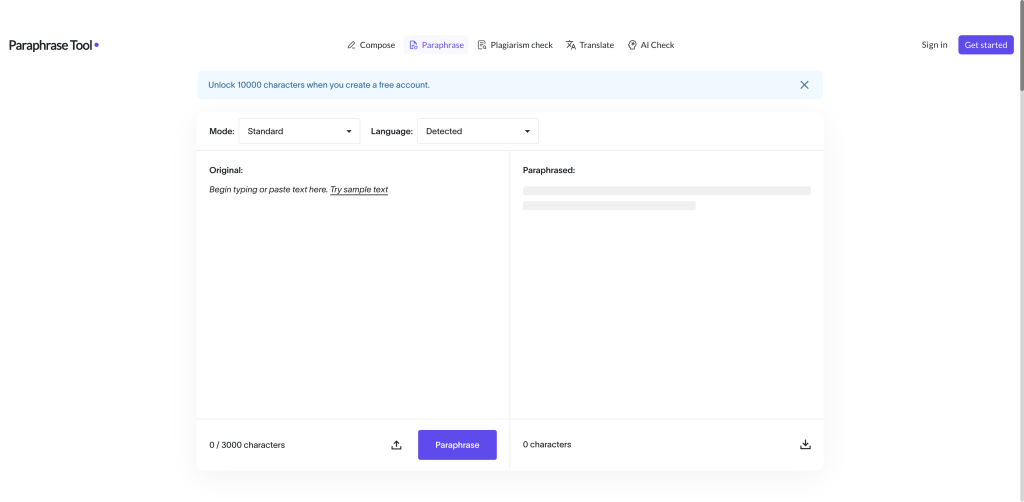Image resolution: width=1024 pixels, height=502 pixels.
Task: Click the Sign in link
Action: click(934, 45)
